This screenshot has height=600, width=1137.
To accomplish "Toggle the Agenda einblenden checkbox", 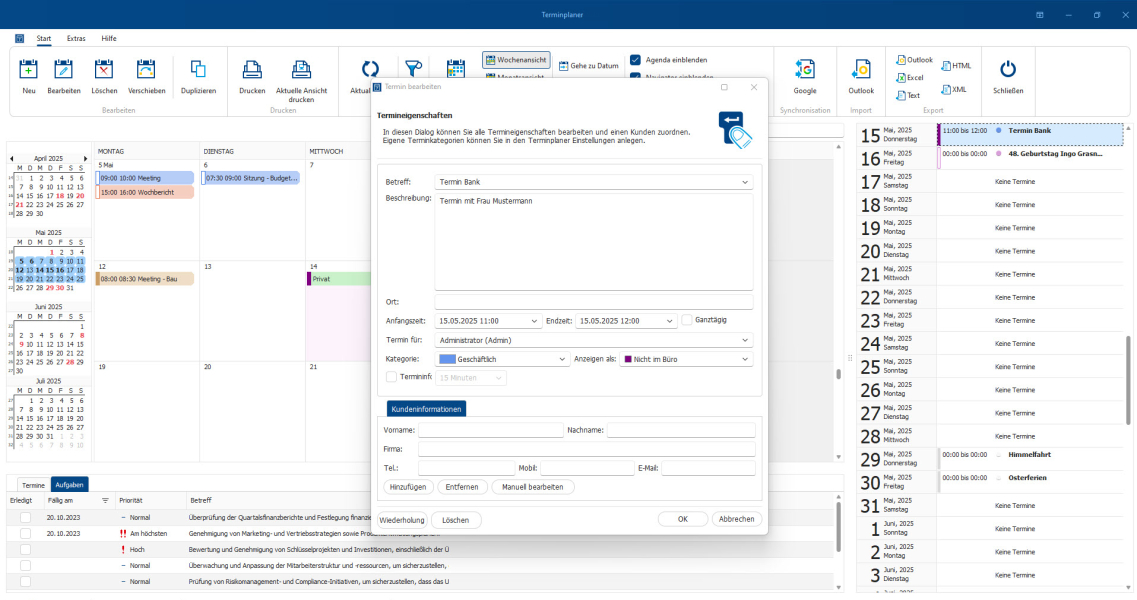I will tap(635, 60).
